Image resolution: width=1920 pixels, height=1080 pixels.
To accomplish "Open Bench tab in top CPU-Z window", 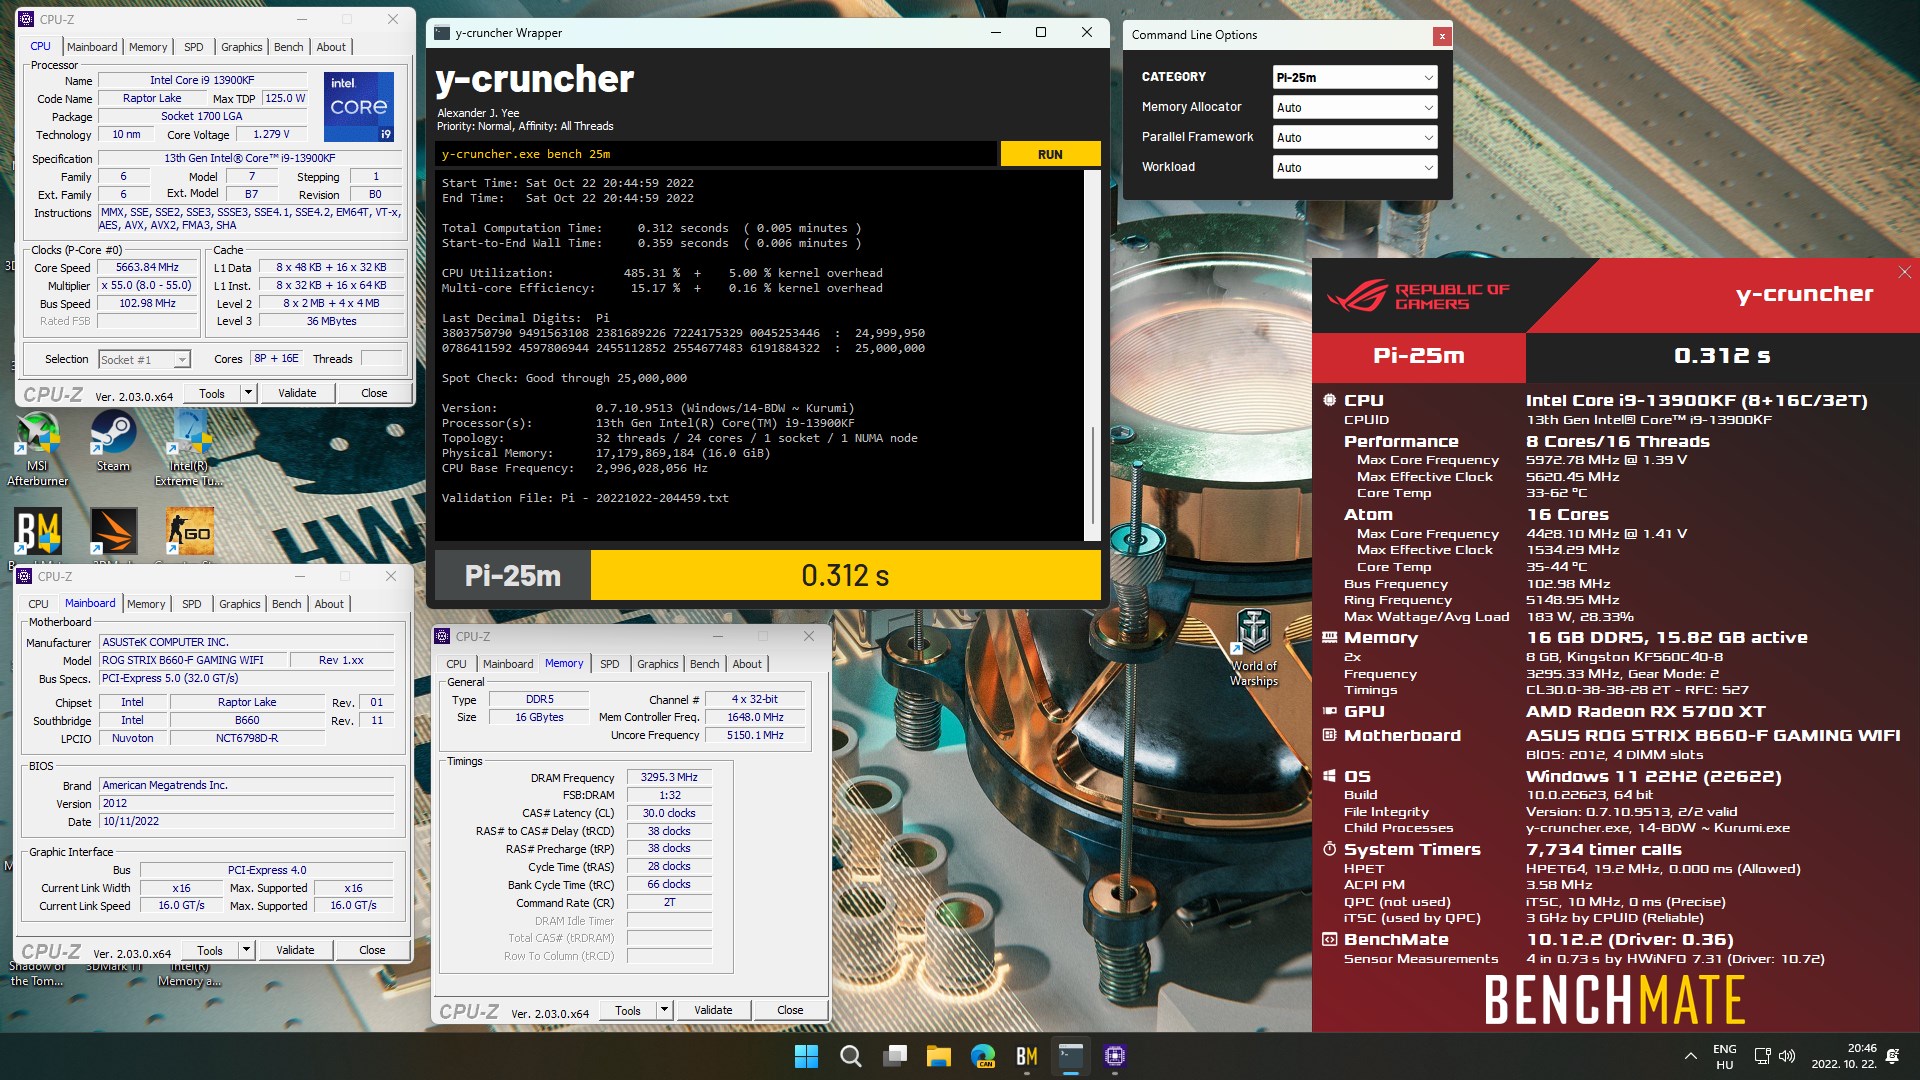I will click(288, 47).
